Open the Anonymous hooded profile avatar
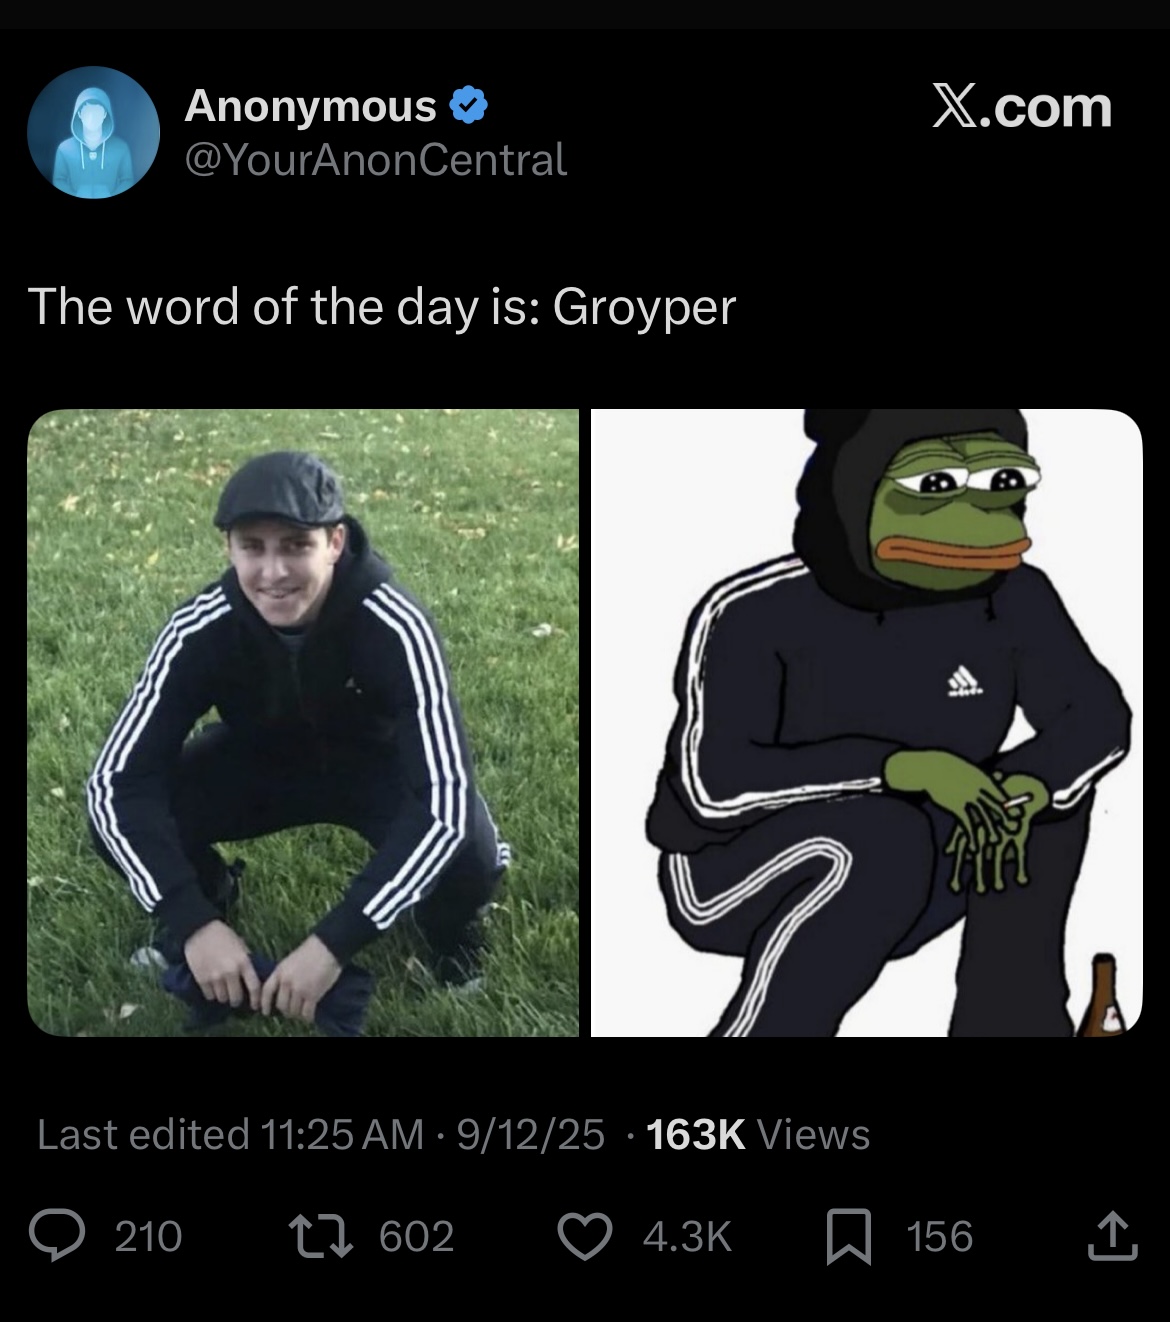Viewport: 1170px width, 1322px height. 93,132
